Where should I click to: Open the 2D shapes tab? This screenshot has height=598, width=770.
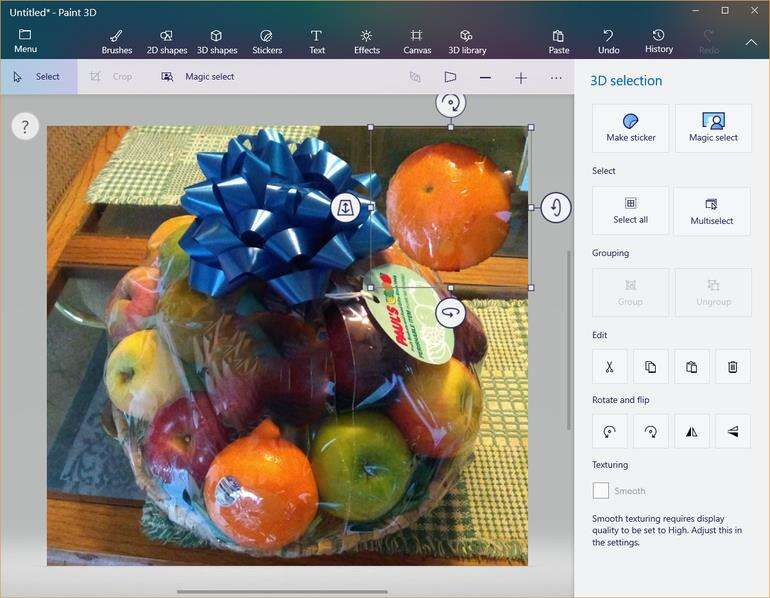pyautogui.click(x=166, y=41)
